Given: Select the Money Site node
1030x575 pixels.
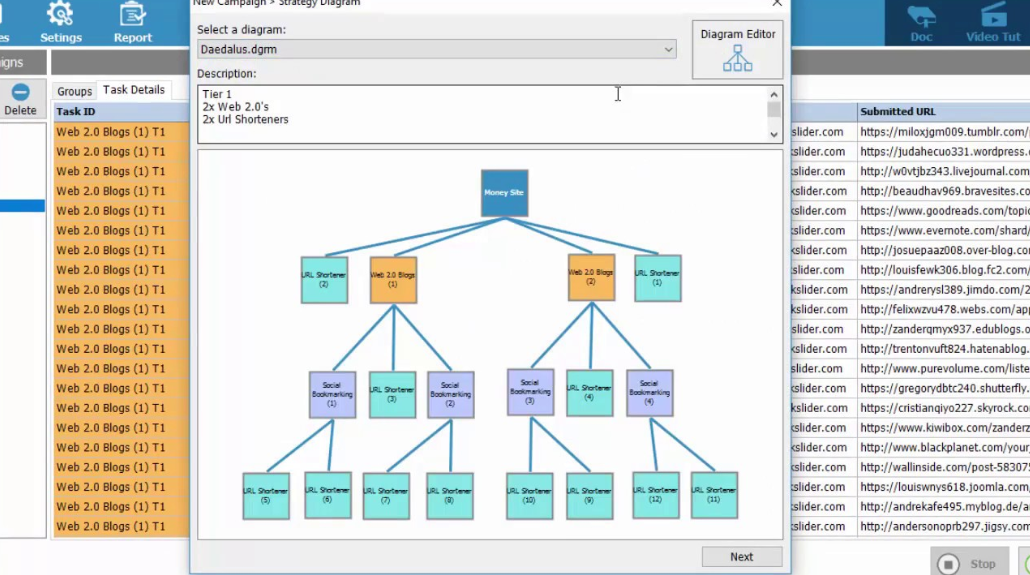Looking at the screenshot, I should [504, 193].
